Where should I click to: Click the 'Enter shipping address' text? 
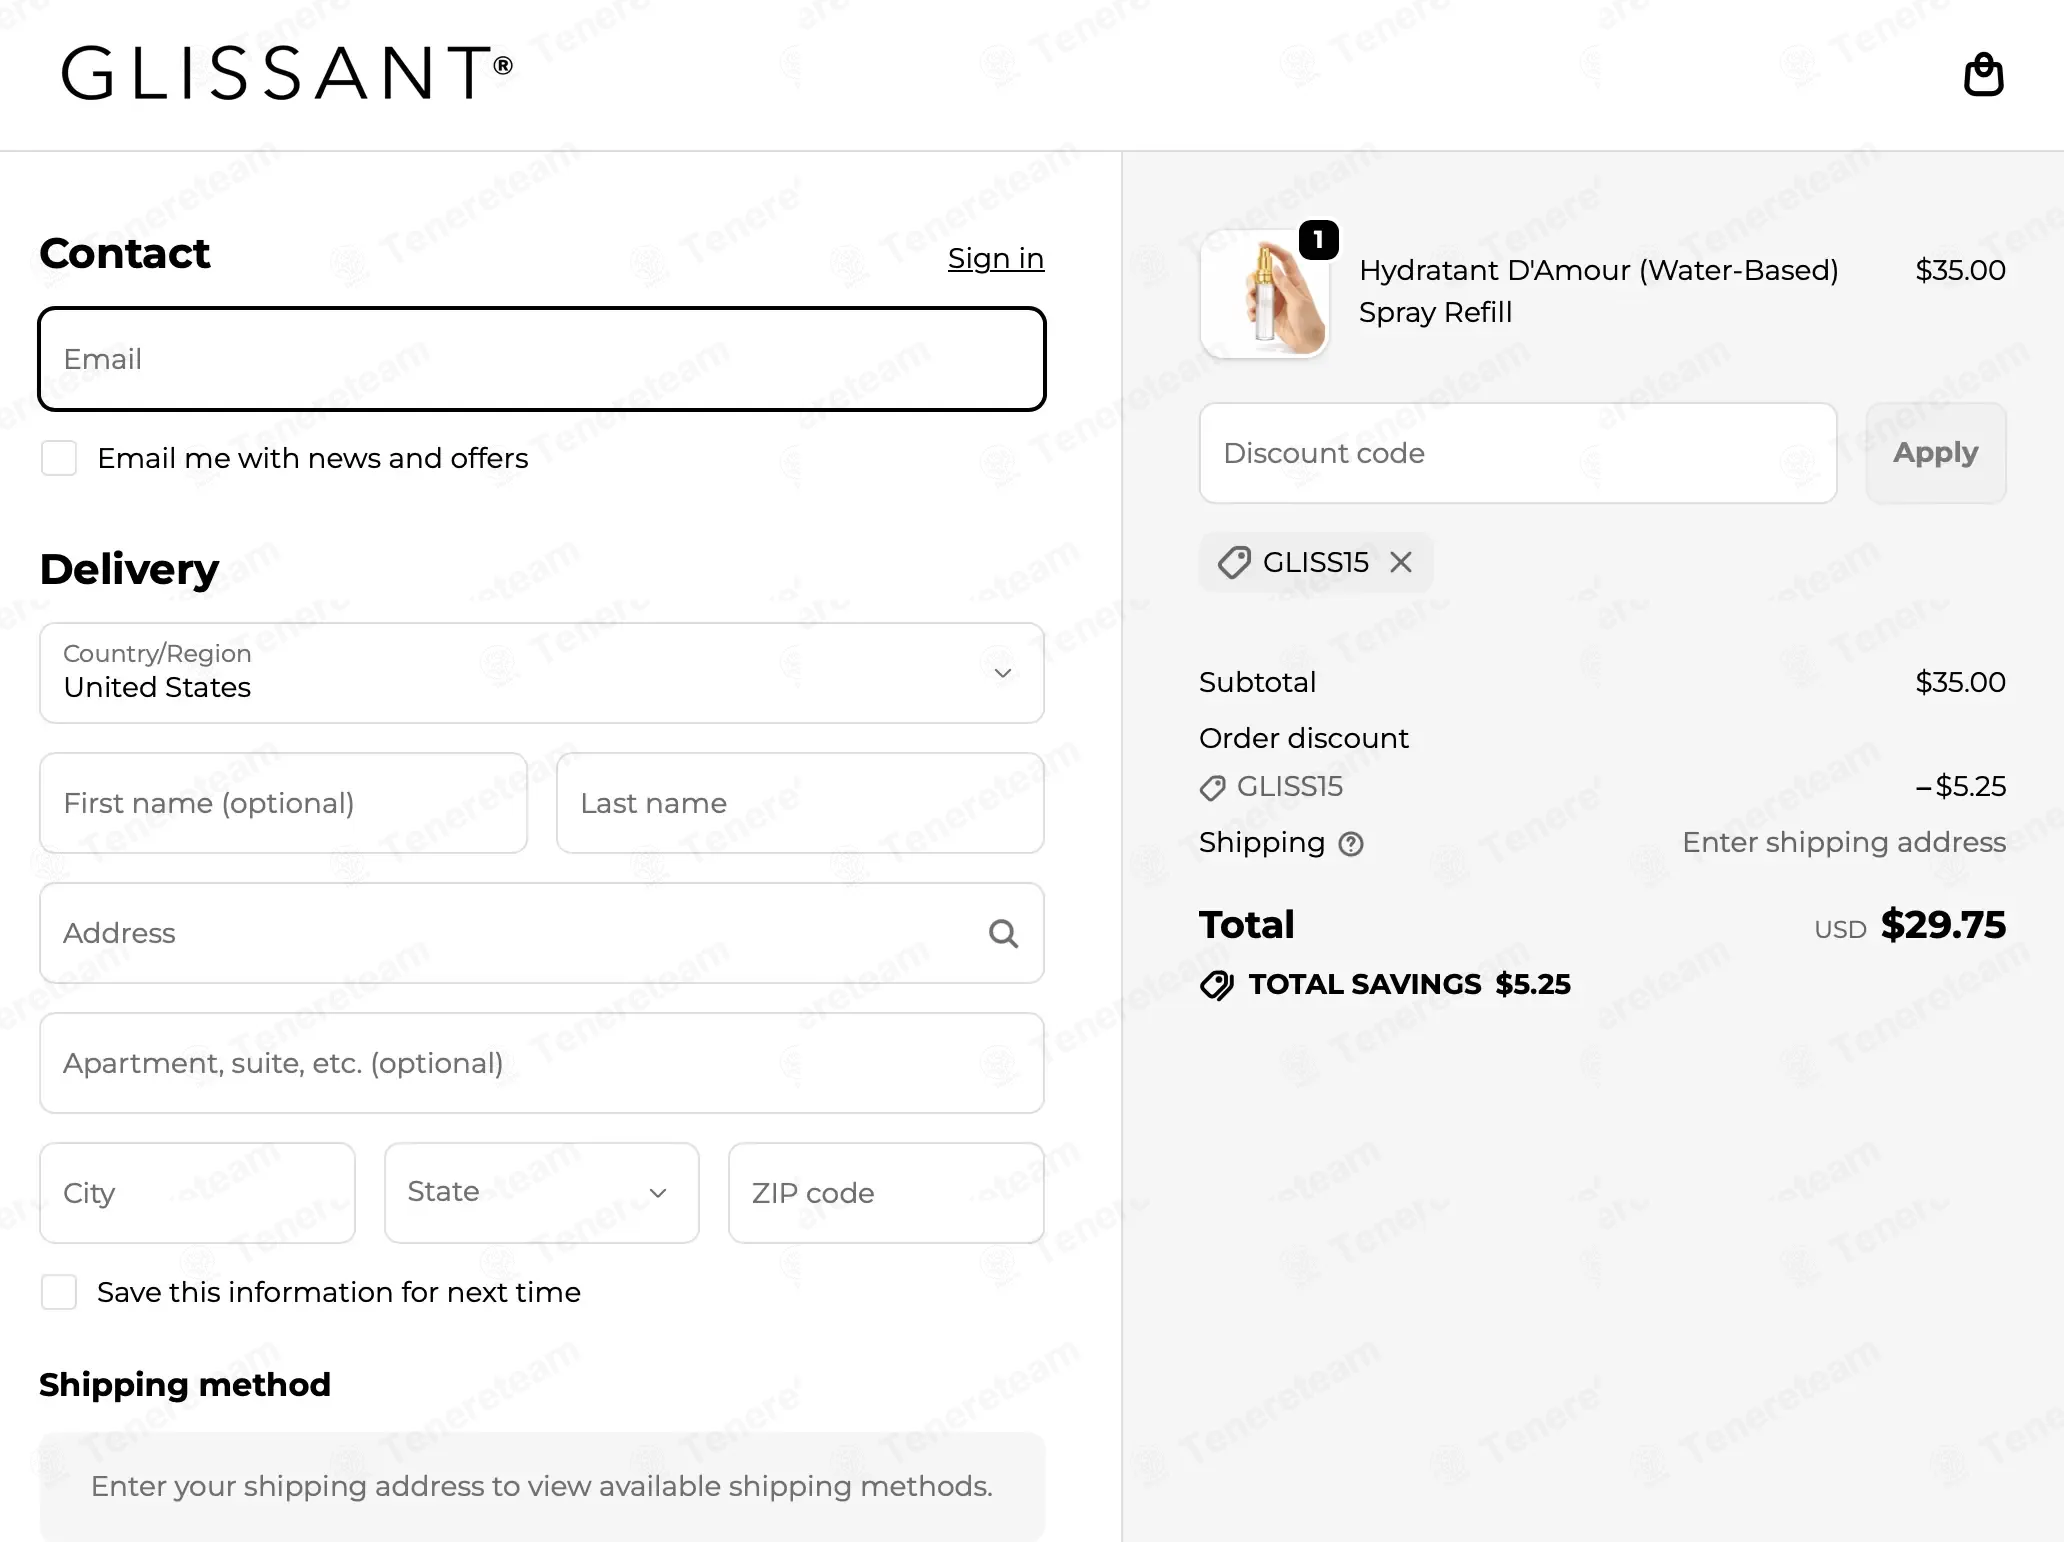tap(1844, 842)
